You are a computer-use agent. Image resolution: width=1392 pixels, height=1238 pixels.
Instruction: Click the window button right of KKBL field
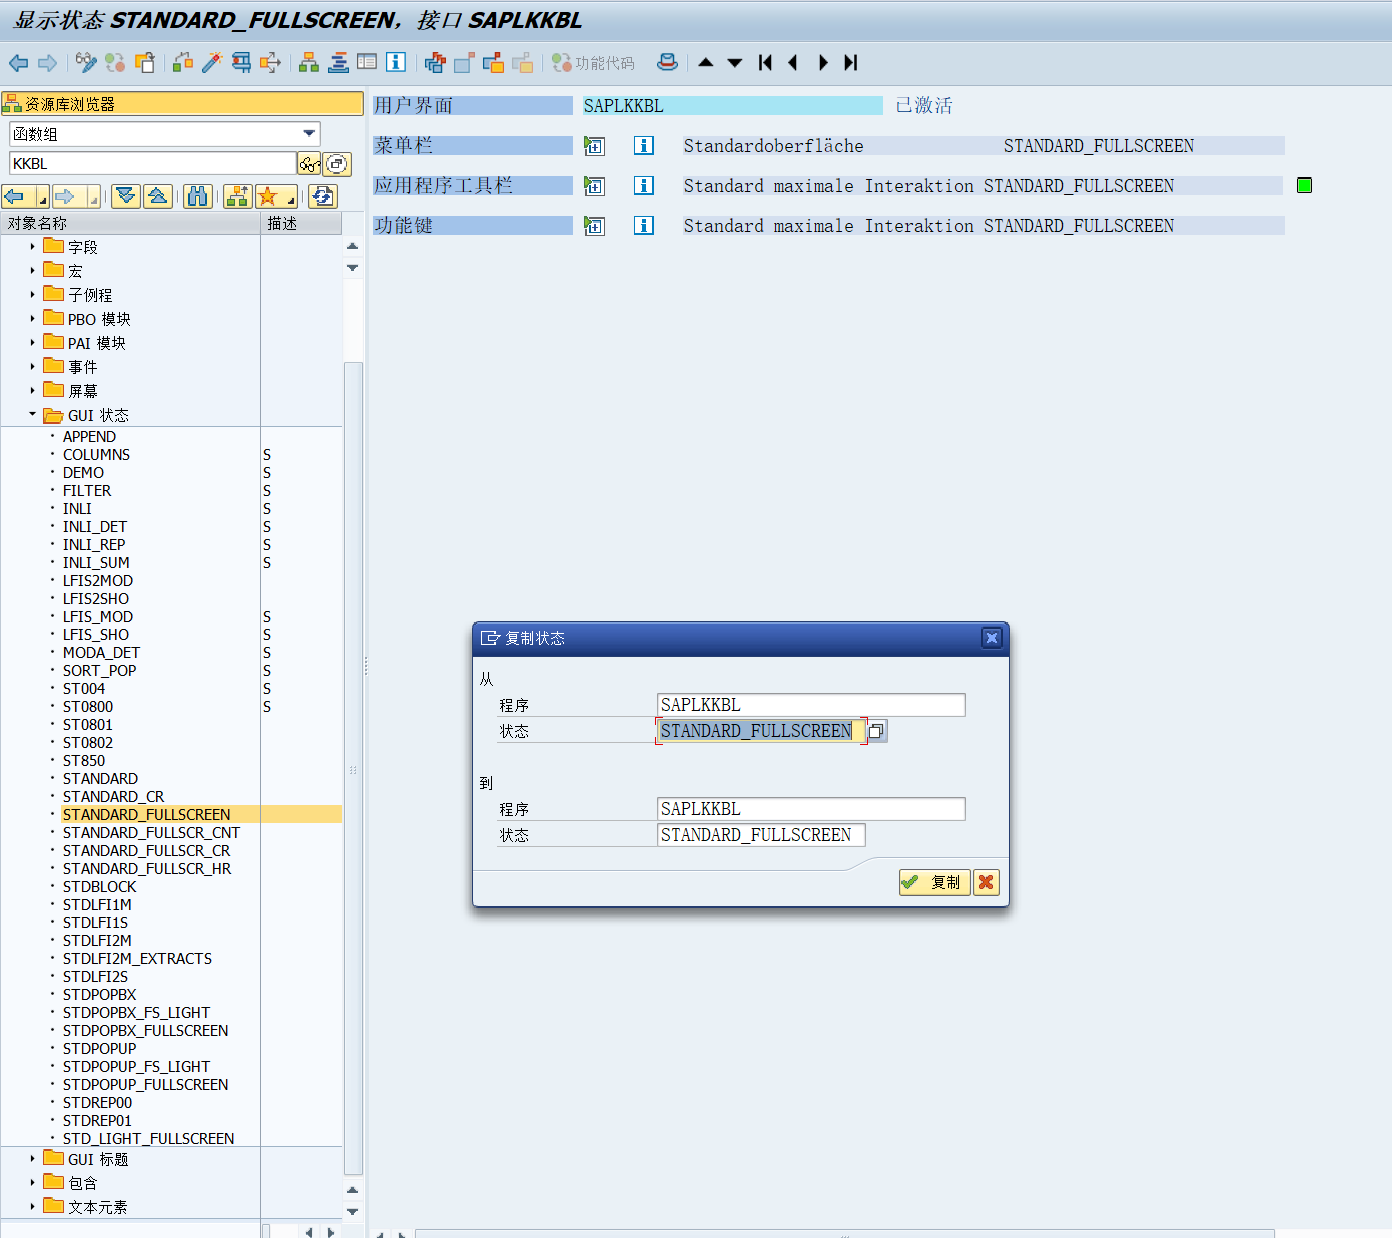click(337, 164)
